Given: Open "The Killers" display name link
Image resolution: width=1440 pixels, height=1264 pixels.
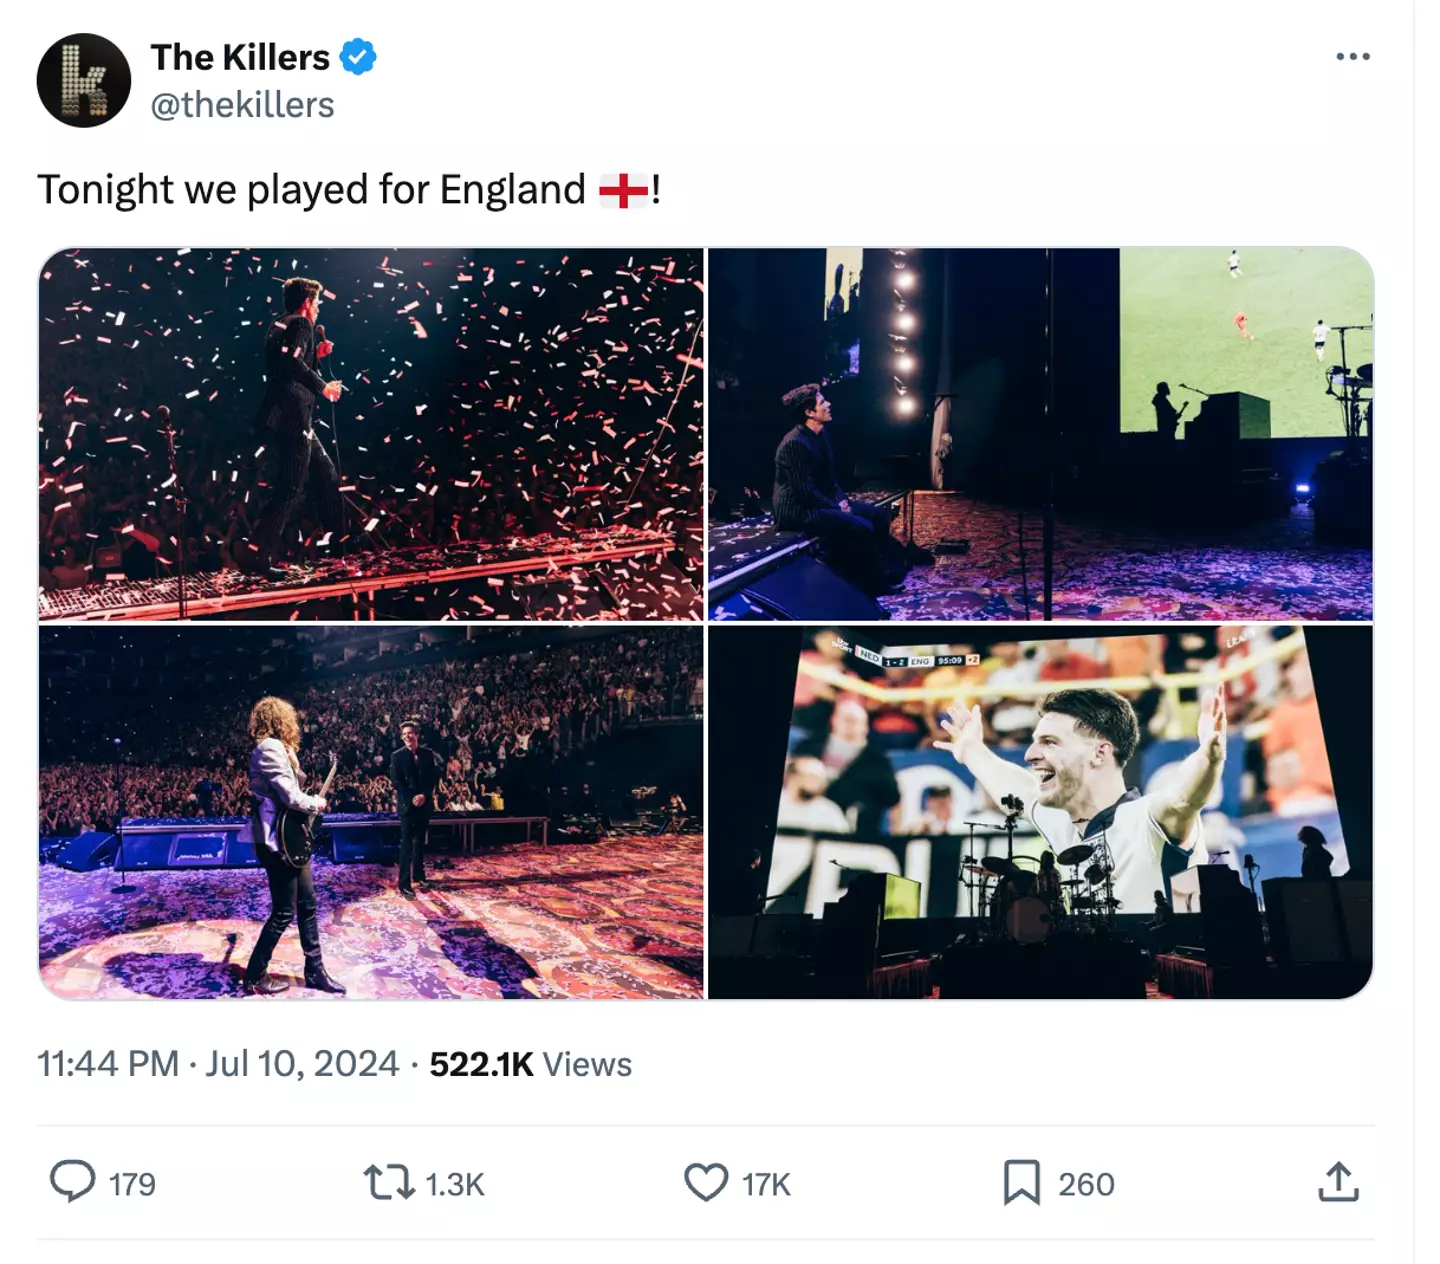Looking at the screenshot, I should 240,57.
